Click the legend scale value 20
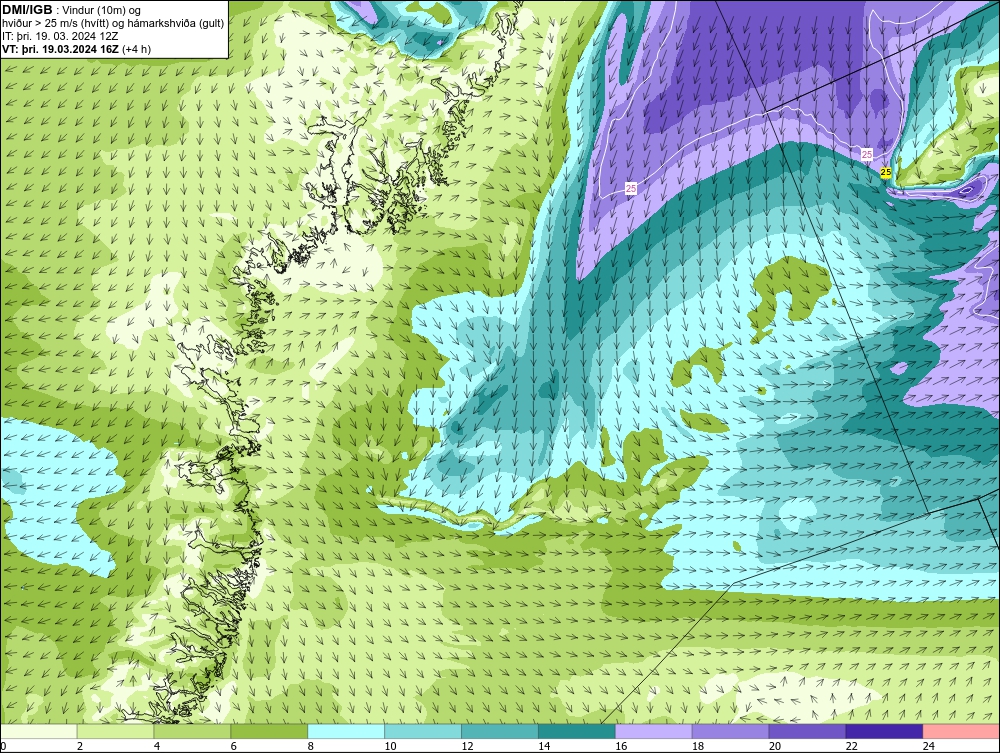The height and width of the screenshot is (753, 1000). coord(775,746)
